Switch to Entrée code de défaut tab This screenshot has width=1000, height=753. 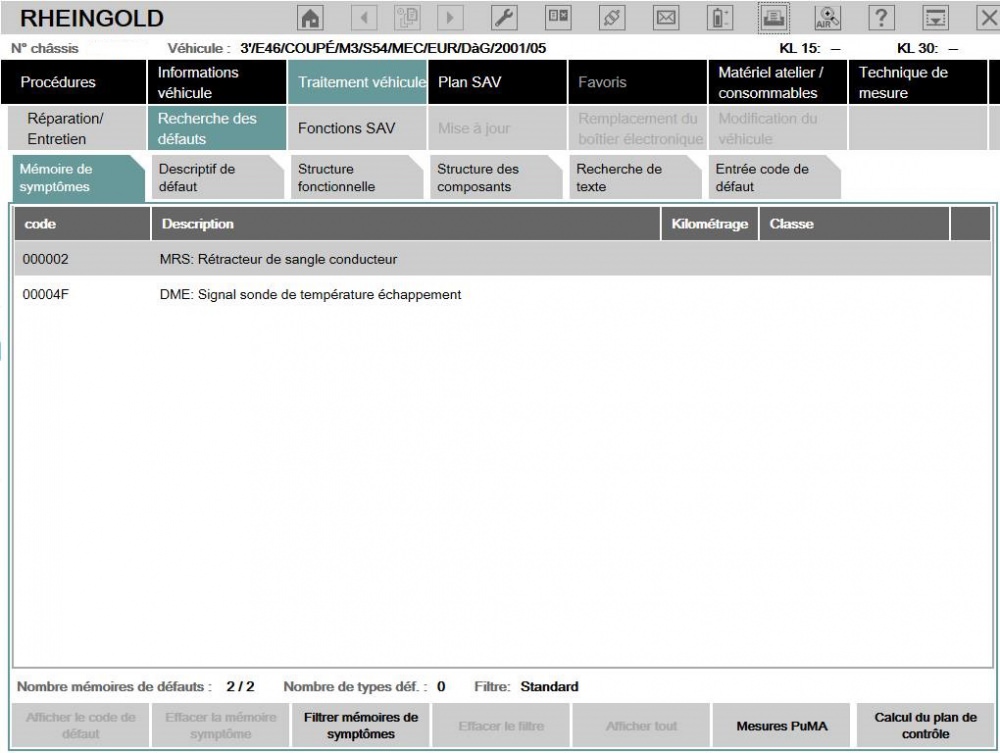(x=774, y=178)
